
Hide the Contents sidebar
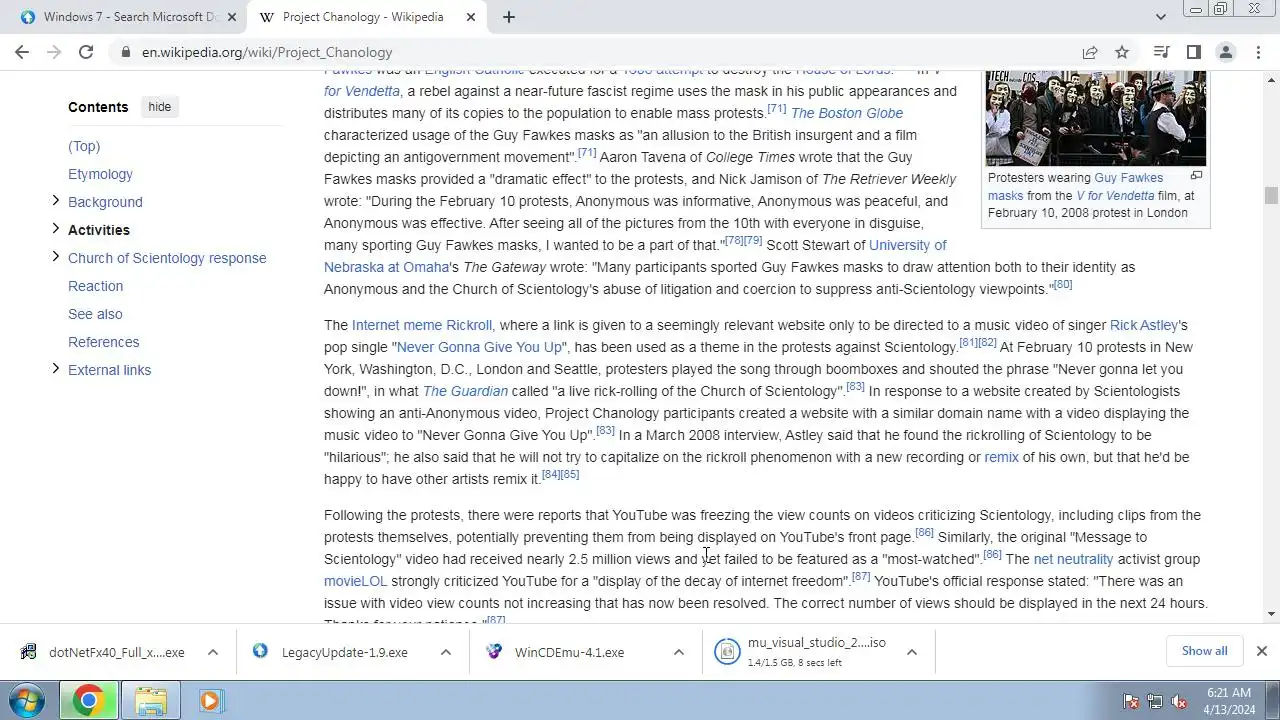point(160,107)
